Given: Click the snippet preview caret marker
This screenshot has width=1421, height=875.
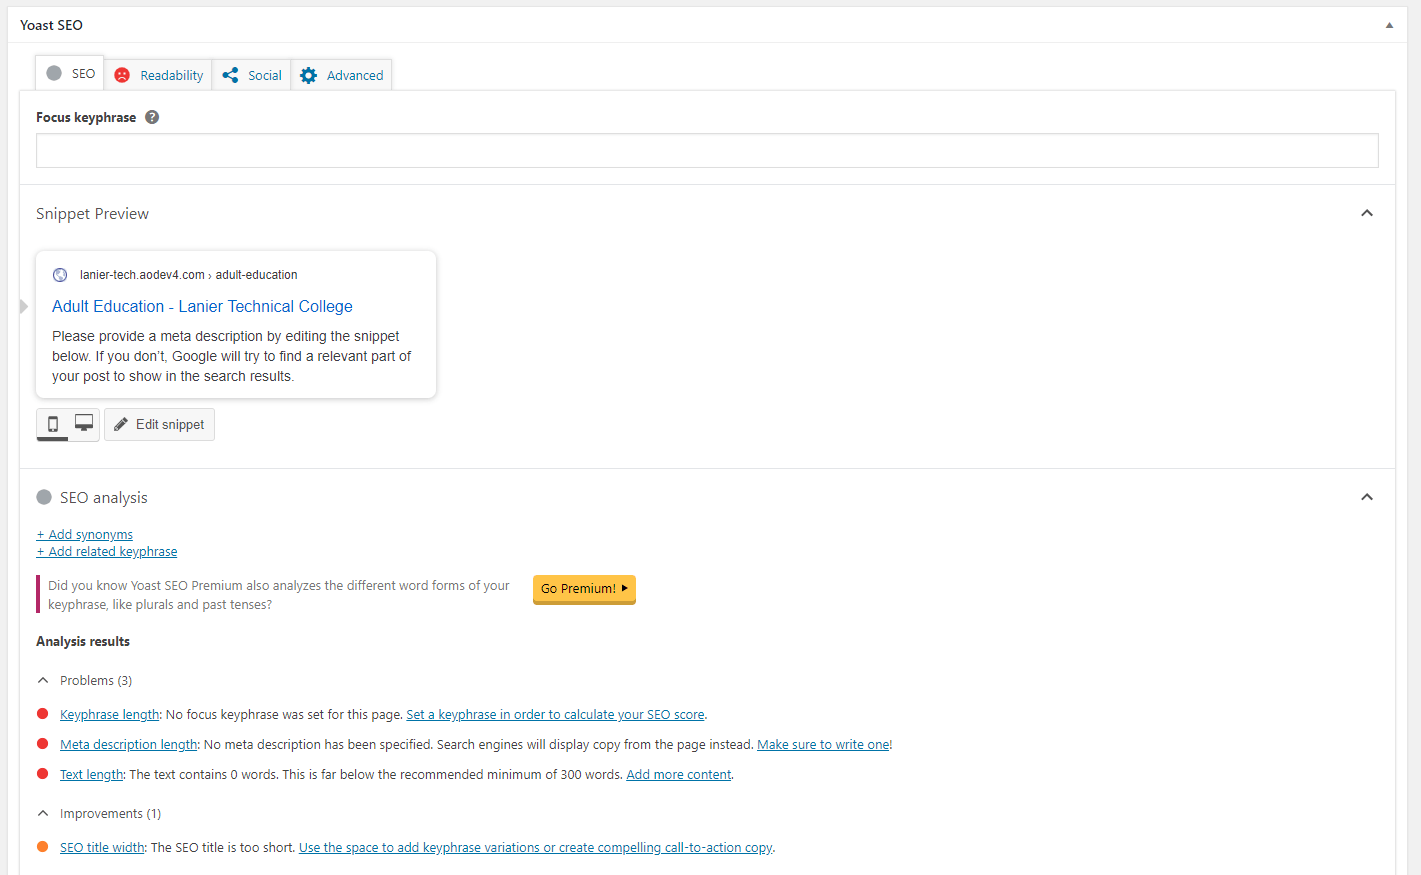Looking at the screenshot, I should click(24, 306).
